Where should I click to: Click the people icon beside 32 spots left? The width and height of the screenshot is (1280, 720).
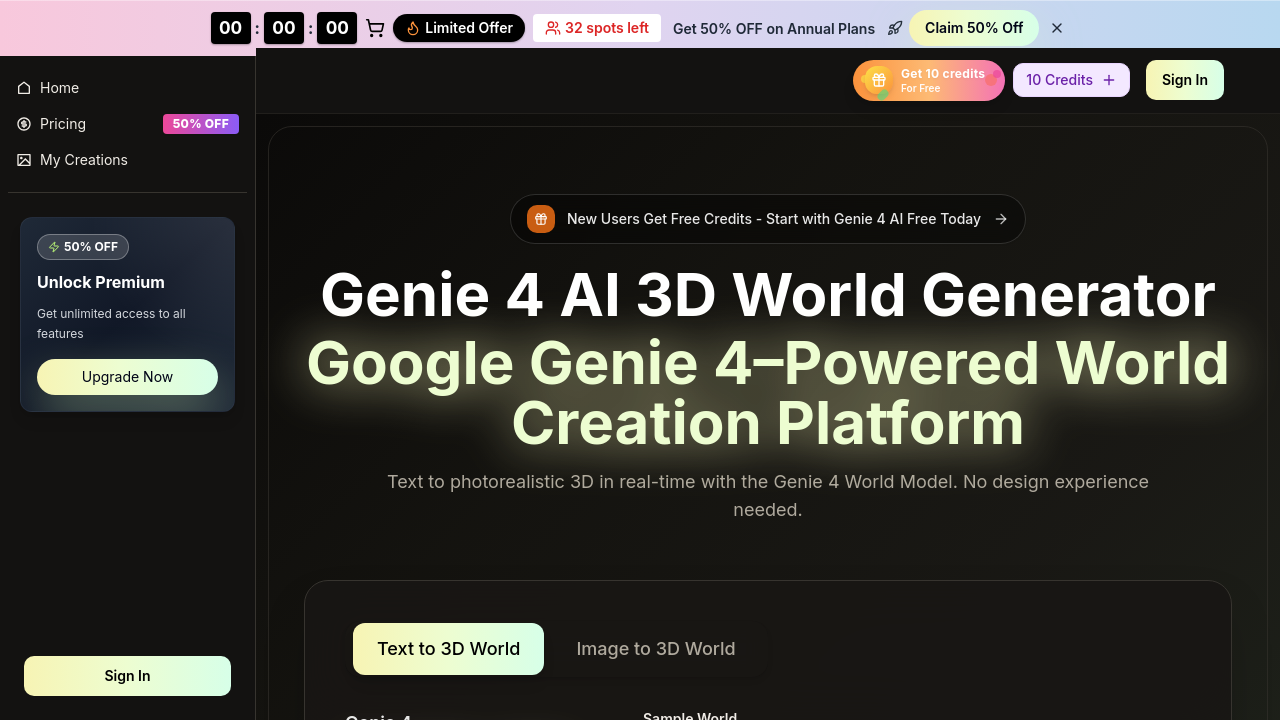coord(553,28)
